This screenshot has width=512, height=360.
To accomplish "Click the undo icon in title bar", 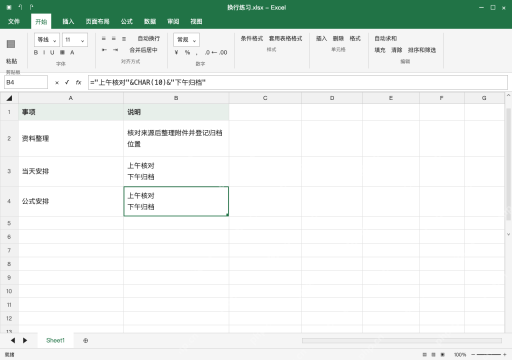I will pyautogui.click(x=20, y=7).
